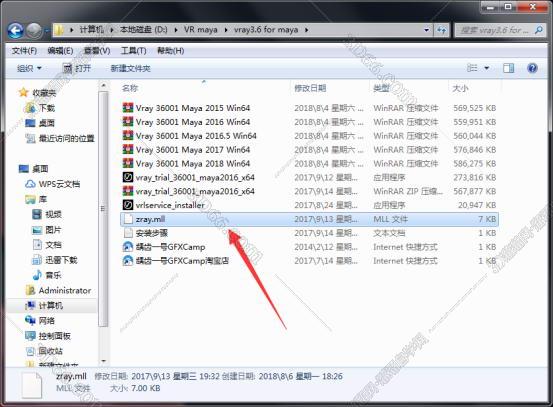This screenshot has height=407, width=553.
Task: Select 最近访问的位置 in sidebar
Action: 66,138
